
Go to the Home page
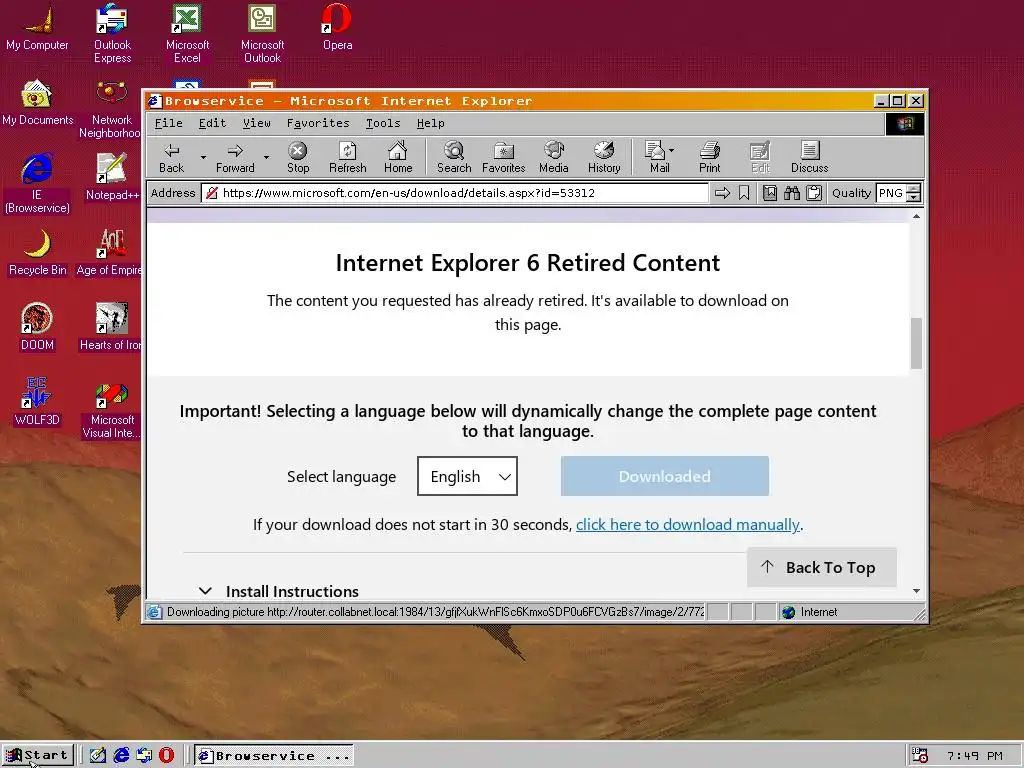coord(398,157)
